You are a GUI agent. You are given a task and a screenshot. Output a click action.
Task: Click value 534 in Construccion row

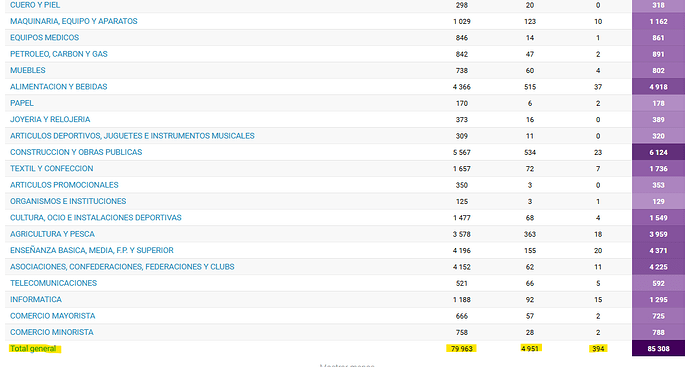[530, 152]
